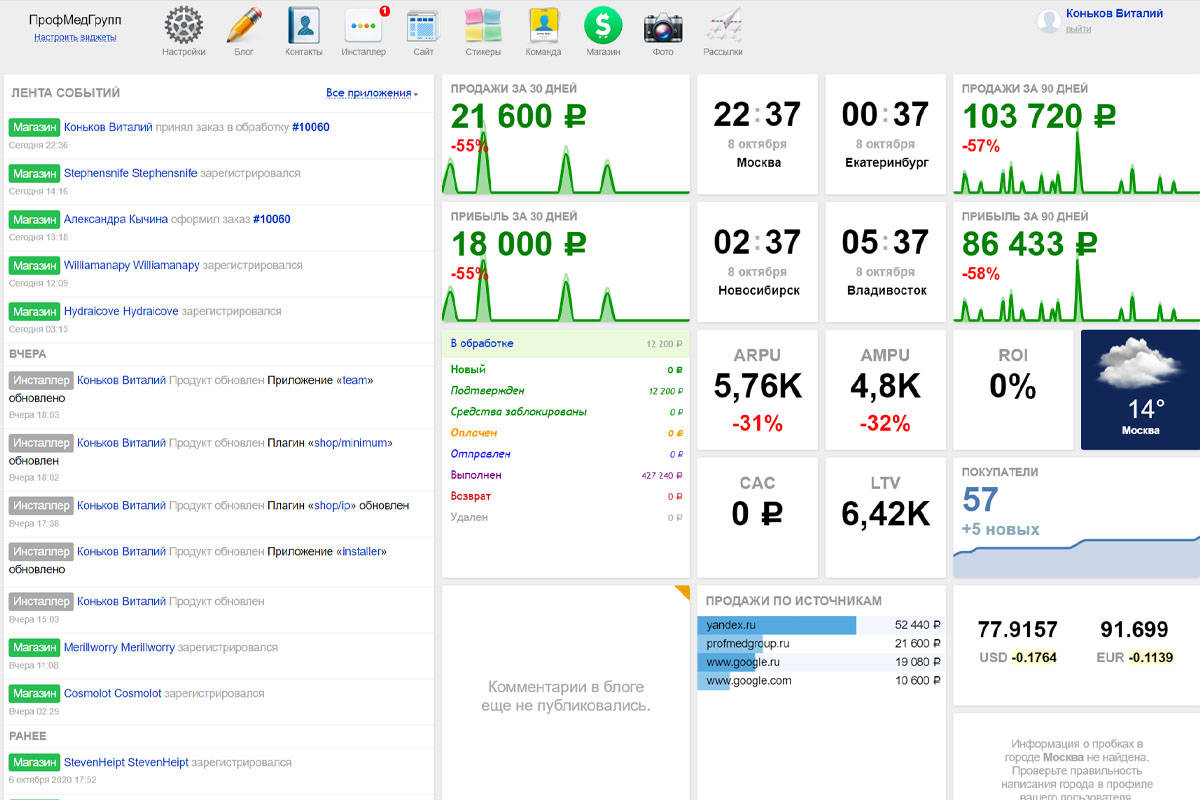Open the Рассылки mailing icon
The width and height of the screenshot is (1200, 800).
723,26
